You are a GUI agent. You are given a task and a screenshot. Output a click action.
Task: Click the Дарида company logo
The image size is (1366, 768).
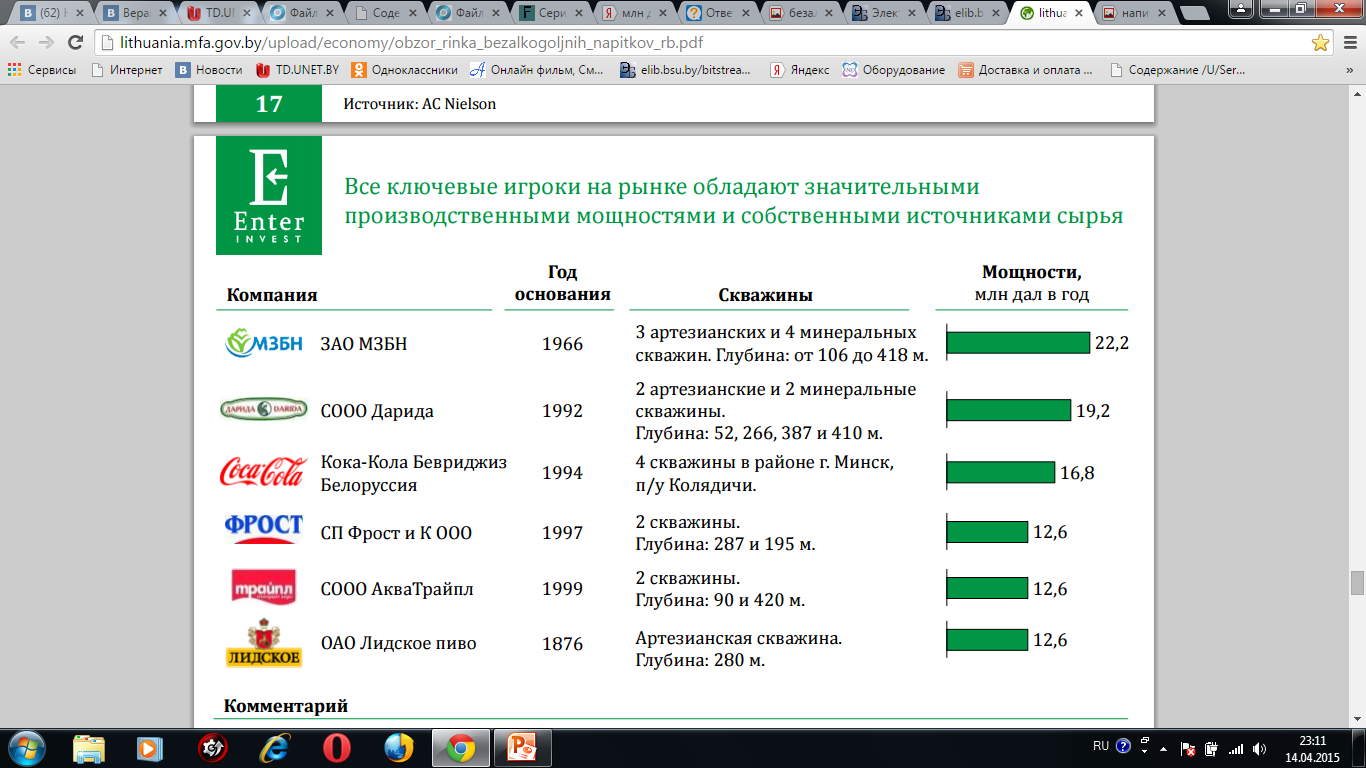point(264,408)
